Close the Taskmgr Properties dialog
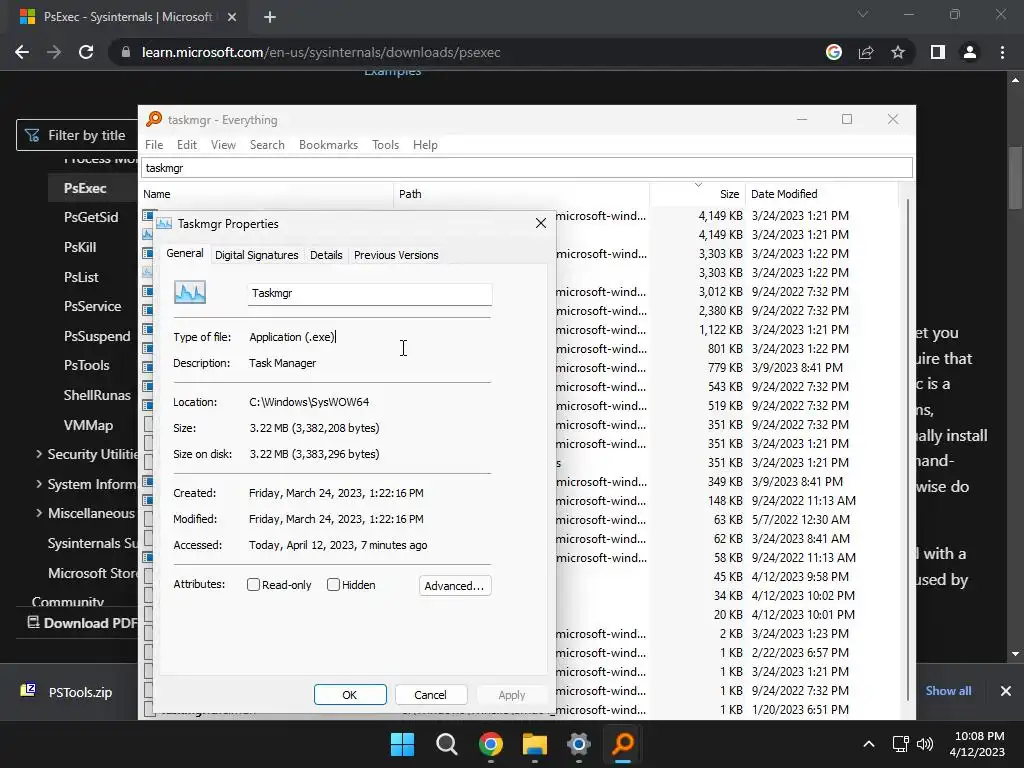 click(541, 223)
